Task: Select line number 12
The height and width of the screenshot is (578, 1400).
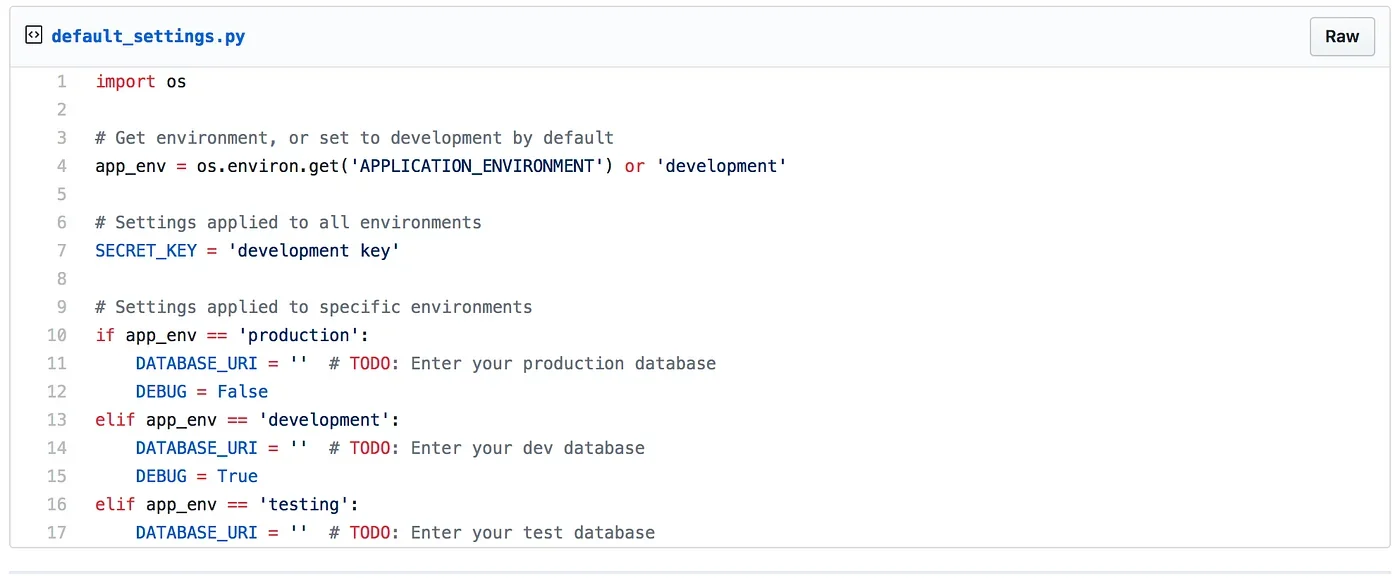Action: (57, 391)
